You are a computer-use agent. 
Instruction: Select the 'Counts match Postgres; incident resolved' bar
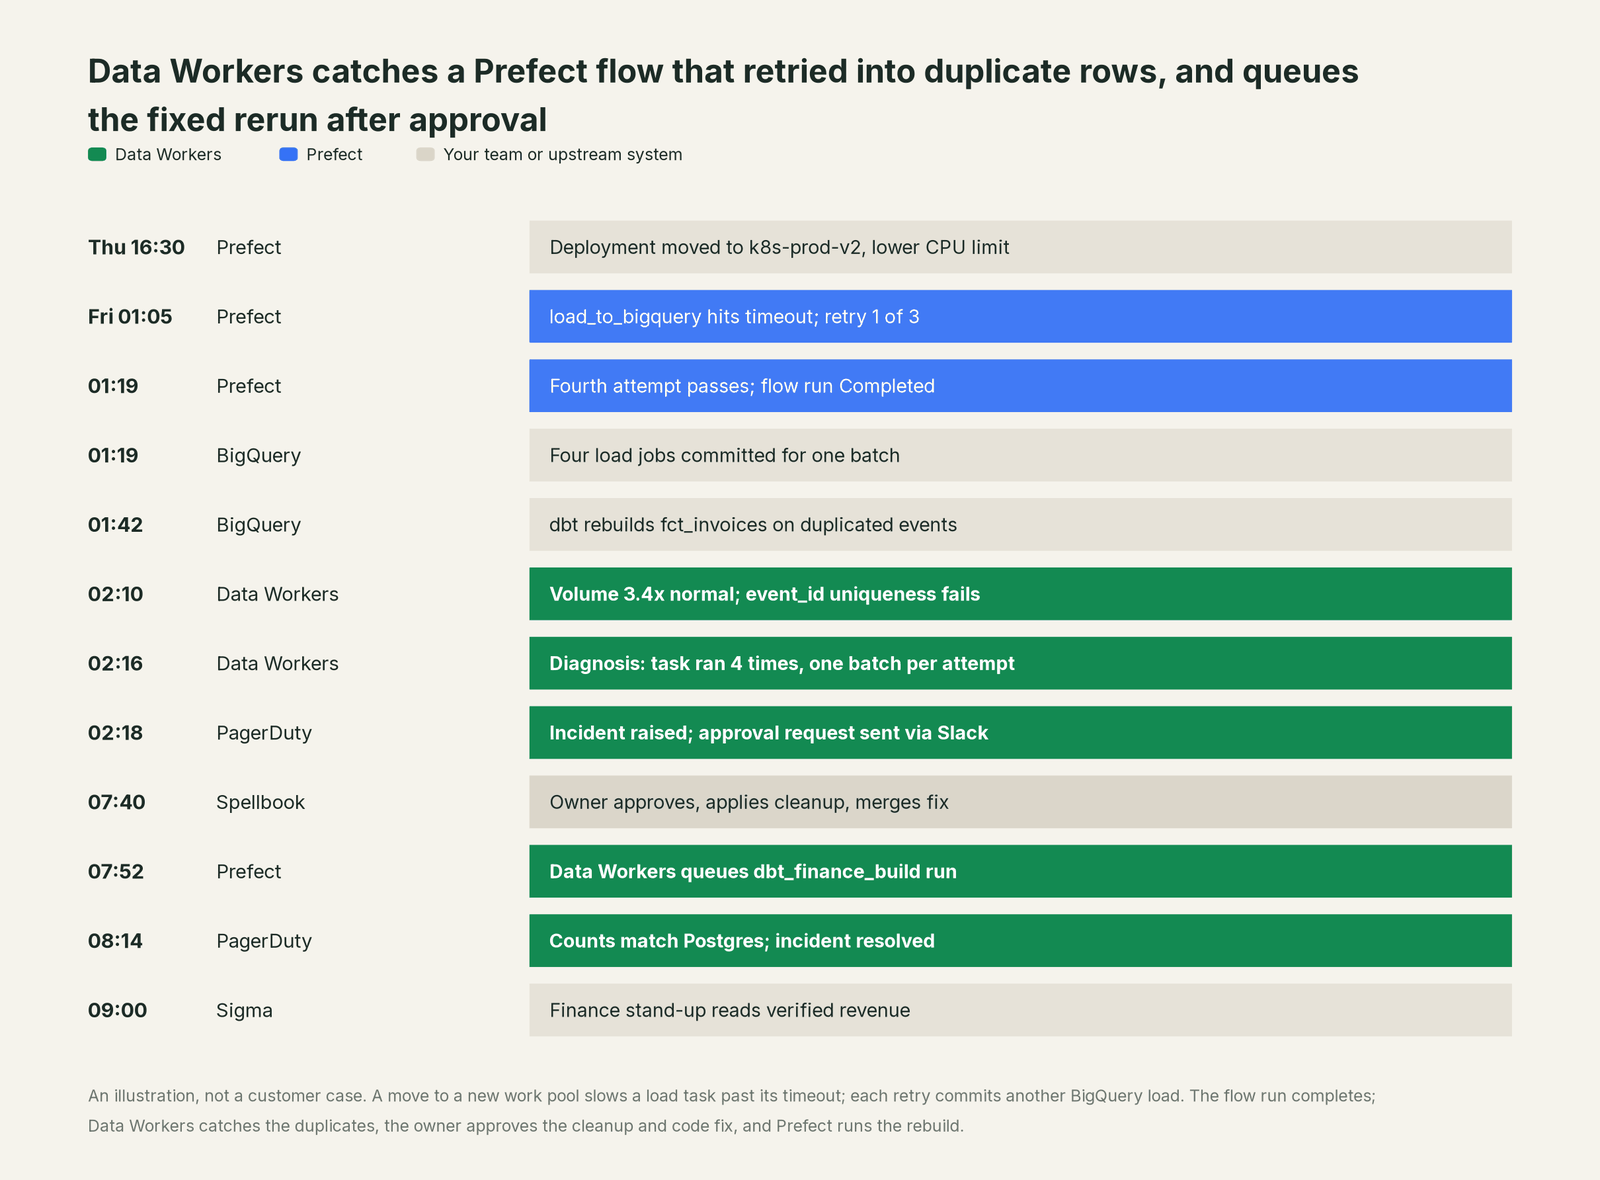(x=1020, y=940)
